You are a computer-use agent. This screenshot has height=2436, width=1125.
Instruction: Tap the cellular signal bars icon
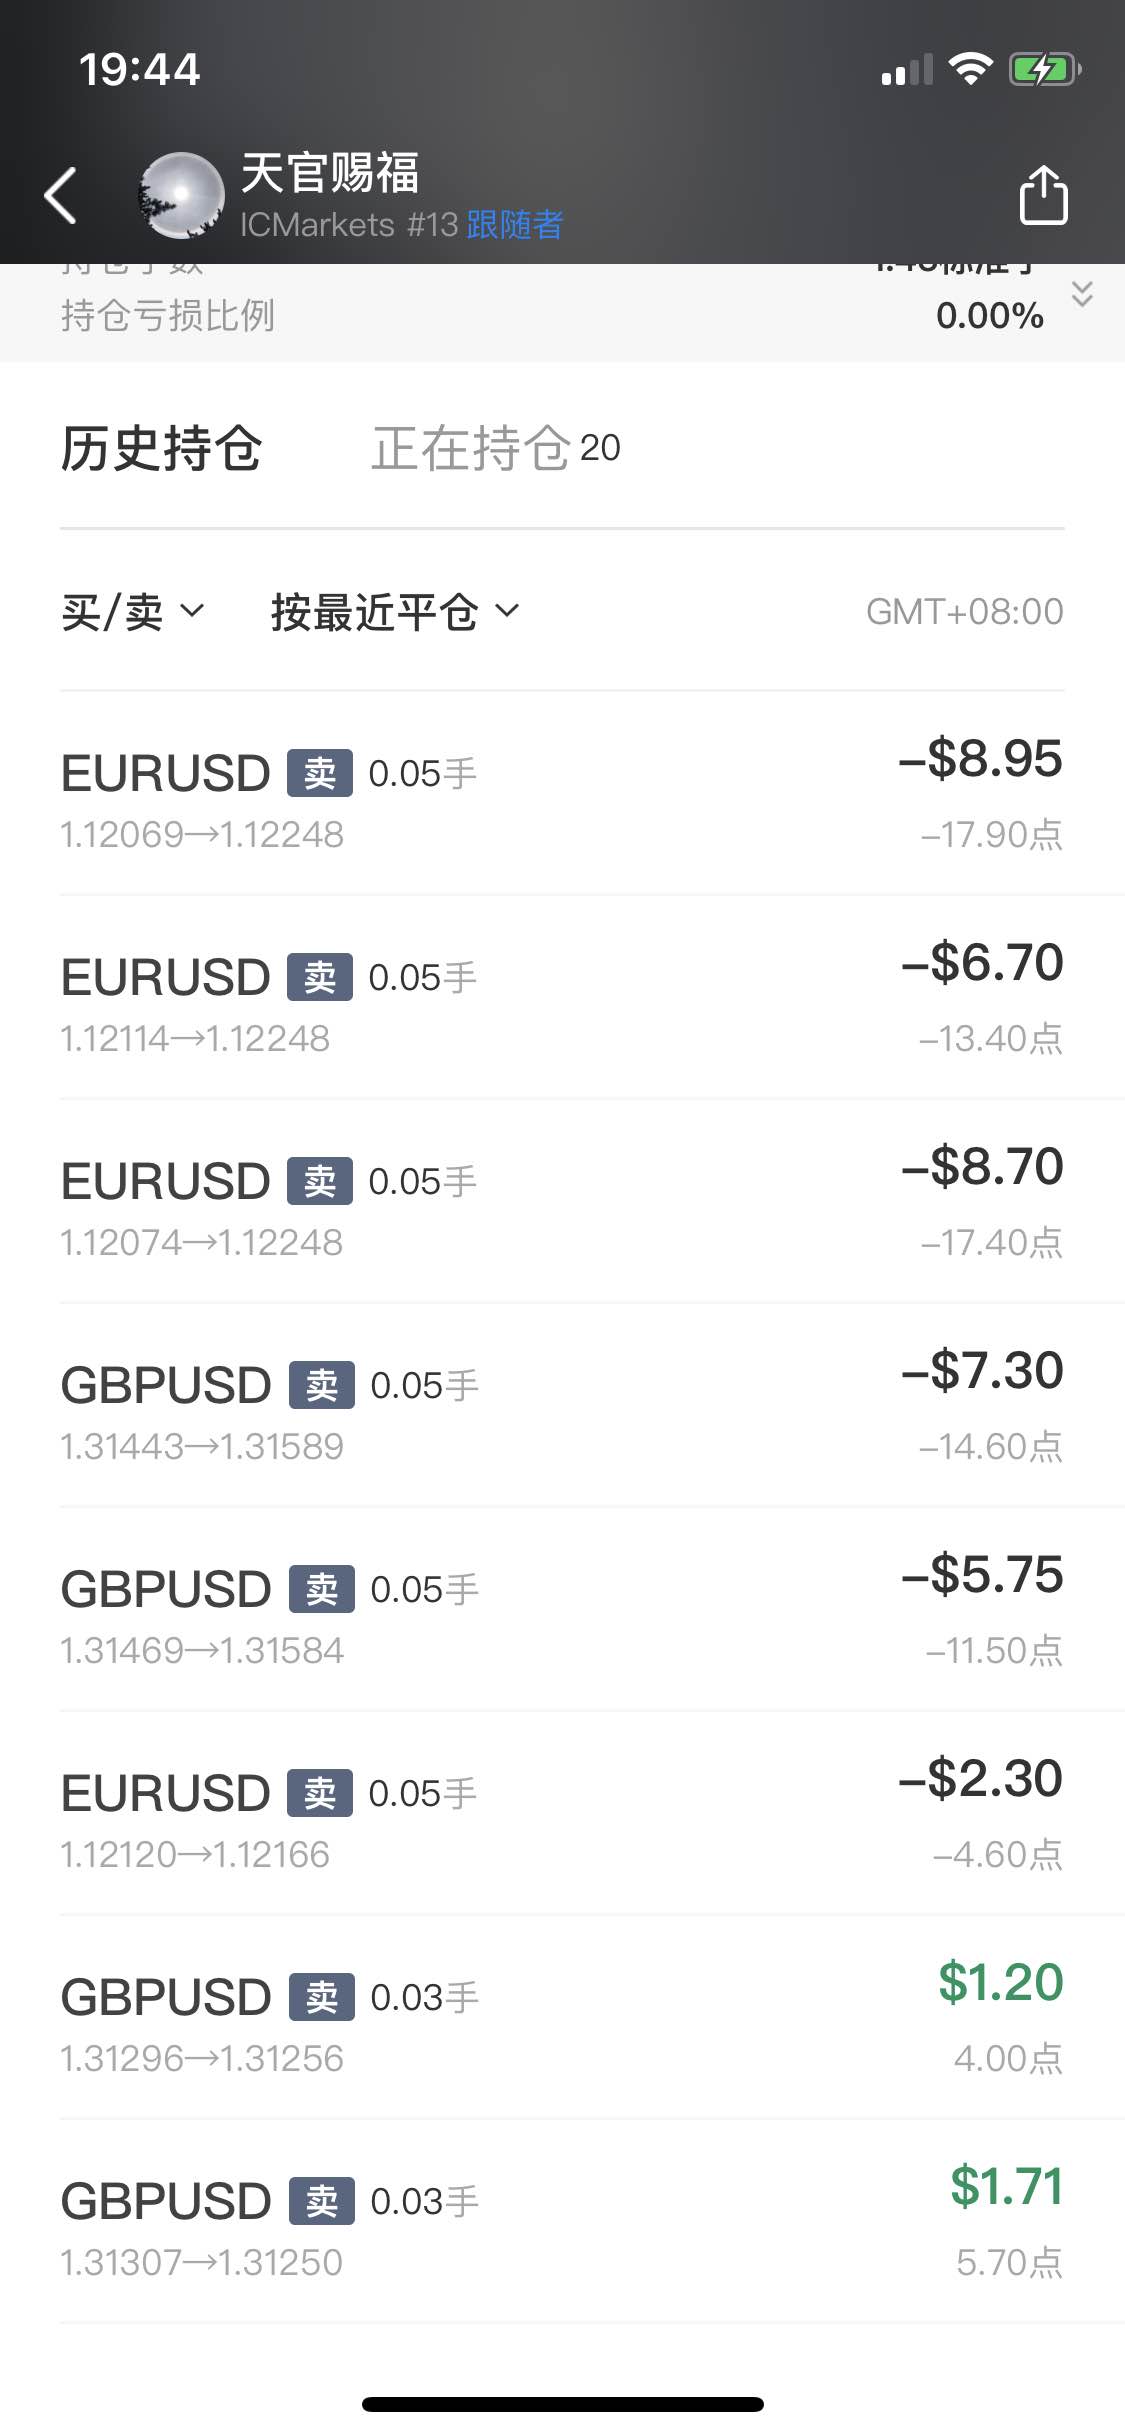[907, 70]
